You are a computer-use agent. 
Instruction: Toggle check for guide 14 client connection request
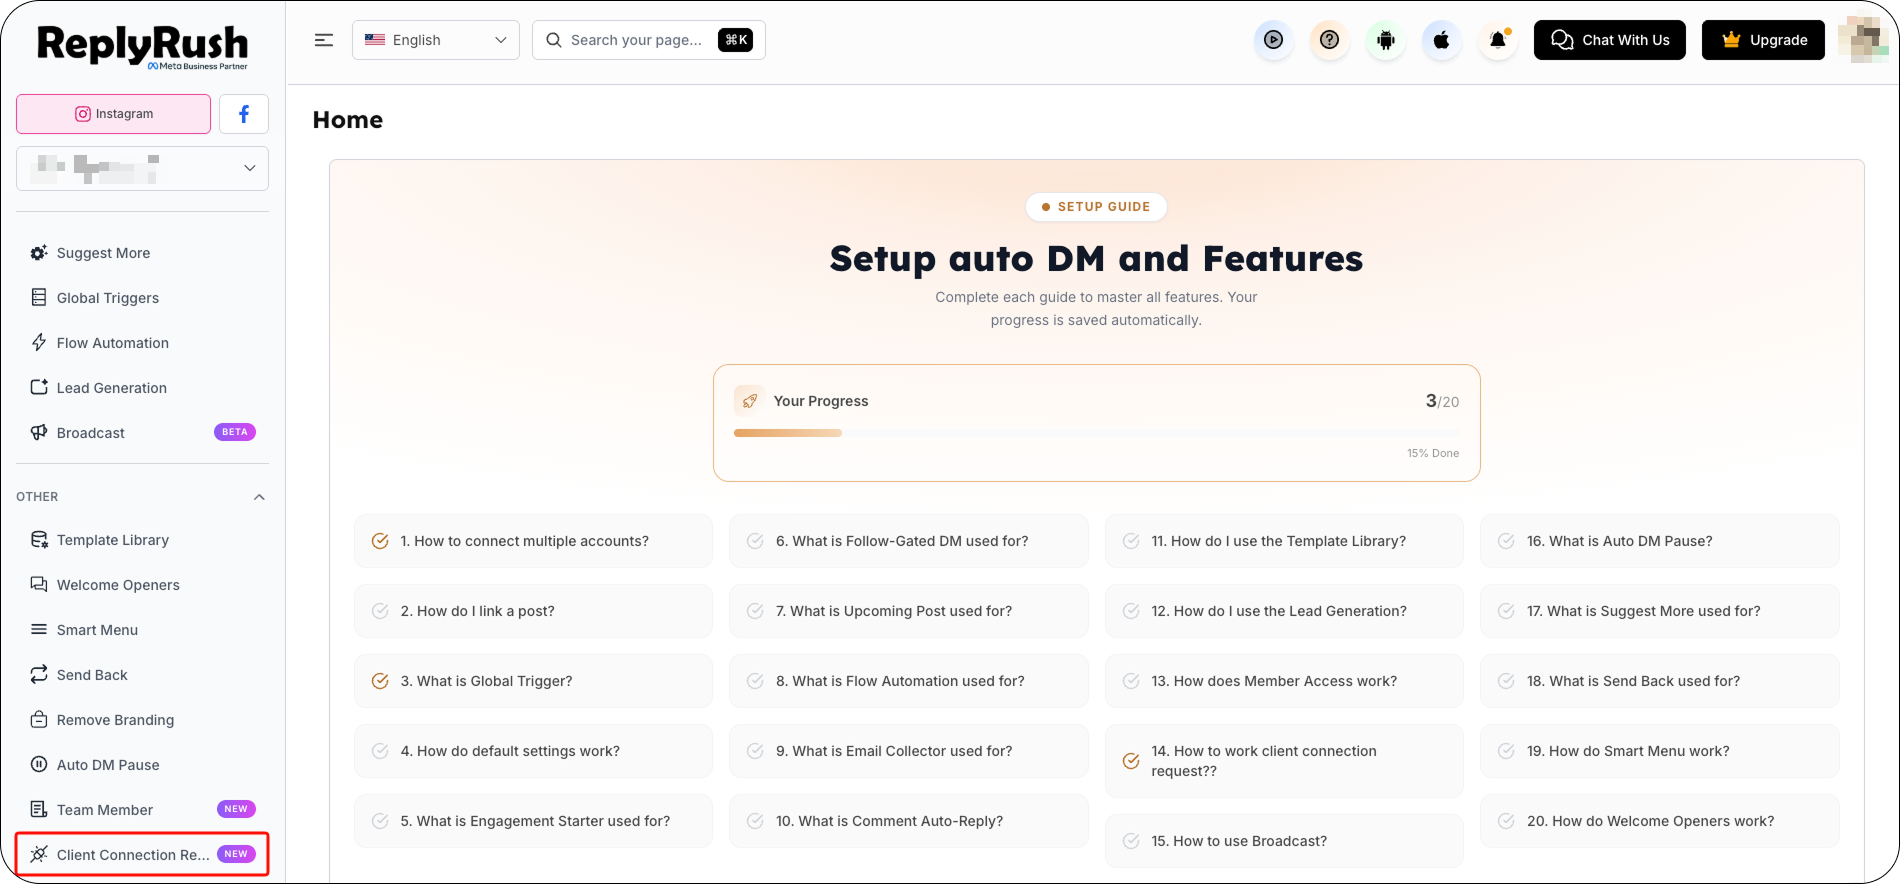1131,761
